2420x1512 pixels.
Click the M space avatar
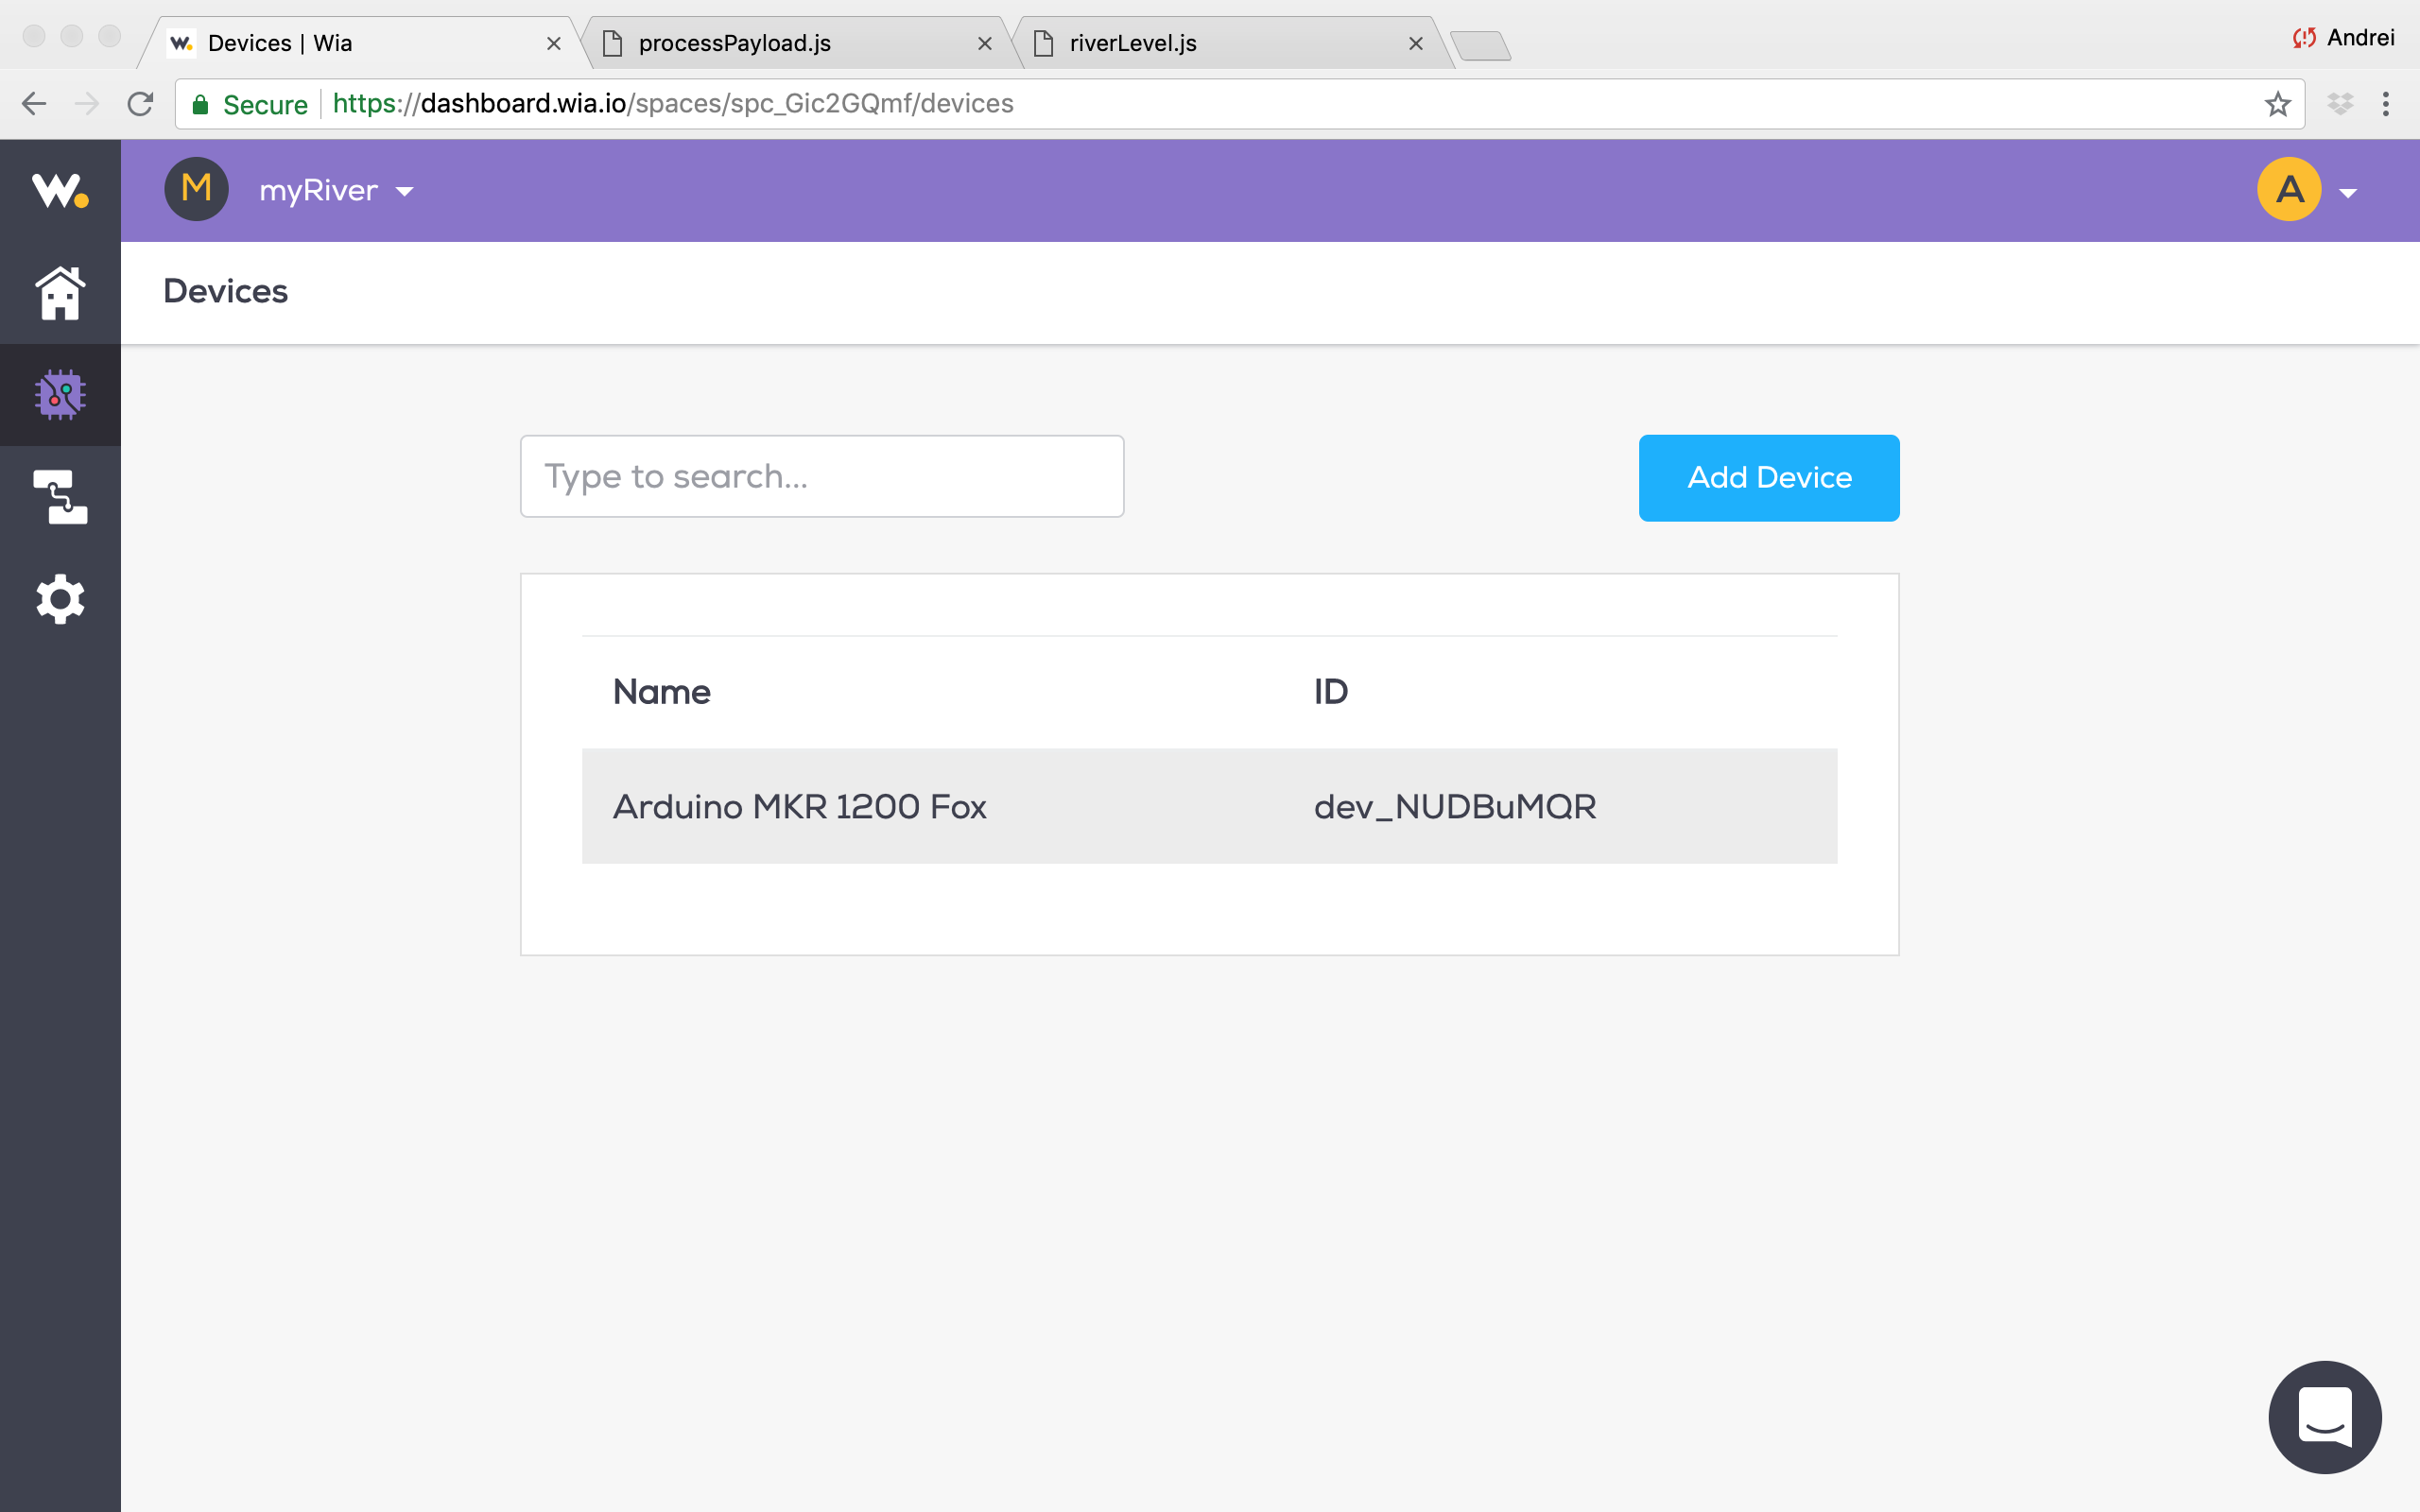(196, 189)
